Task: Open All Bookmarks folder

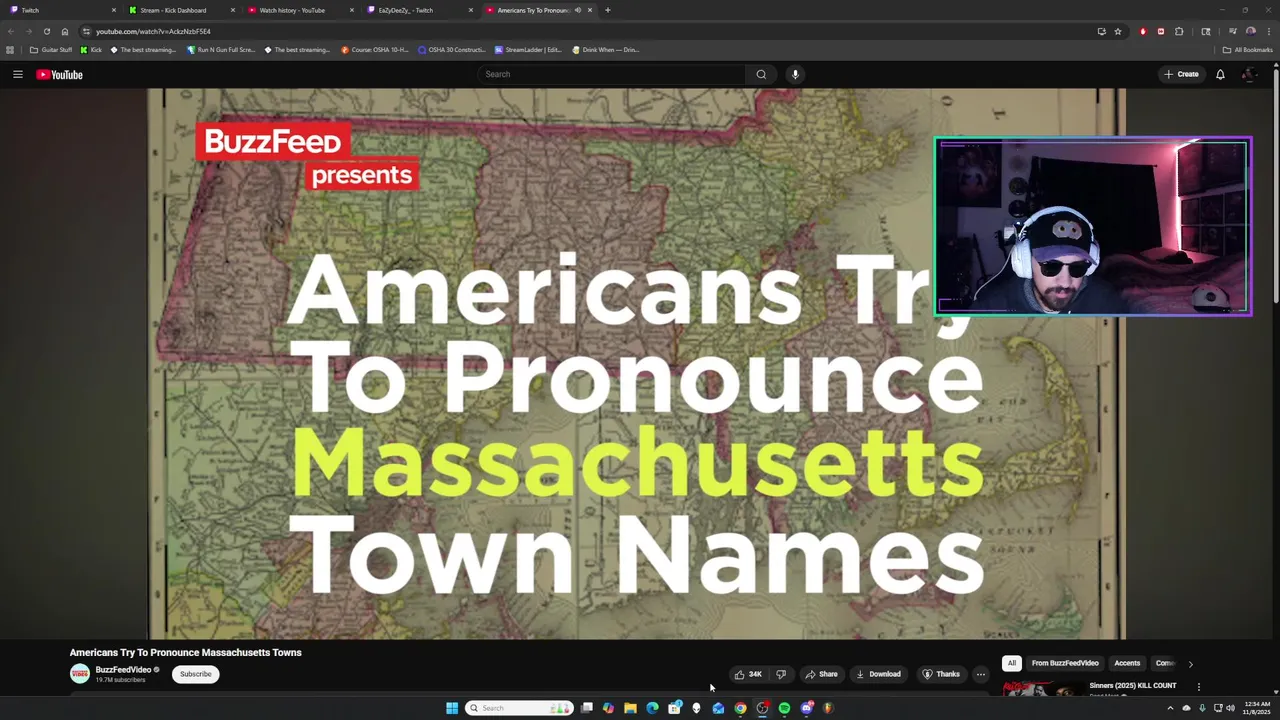Action: pyautogui.click(x=1247, y=49)
